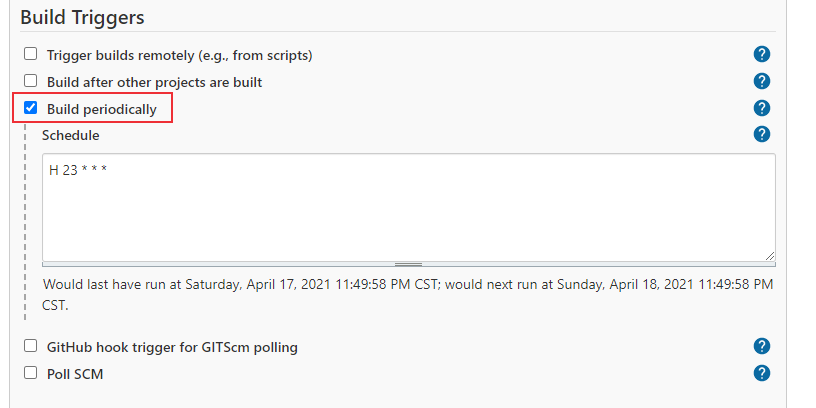Click the 'Build periodically' label text

101,109
